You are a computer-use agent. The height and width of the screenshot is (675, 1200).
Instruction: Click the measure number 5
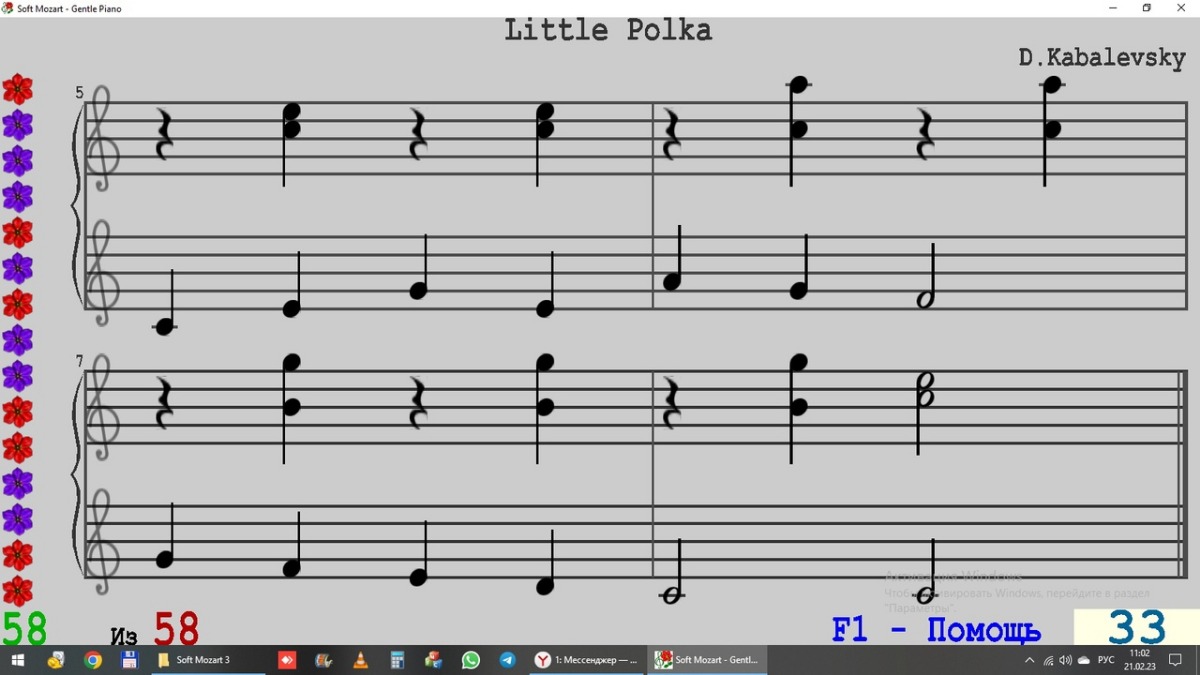(79, 93)
